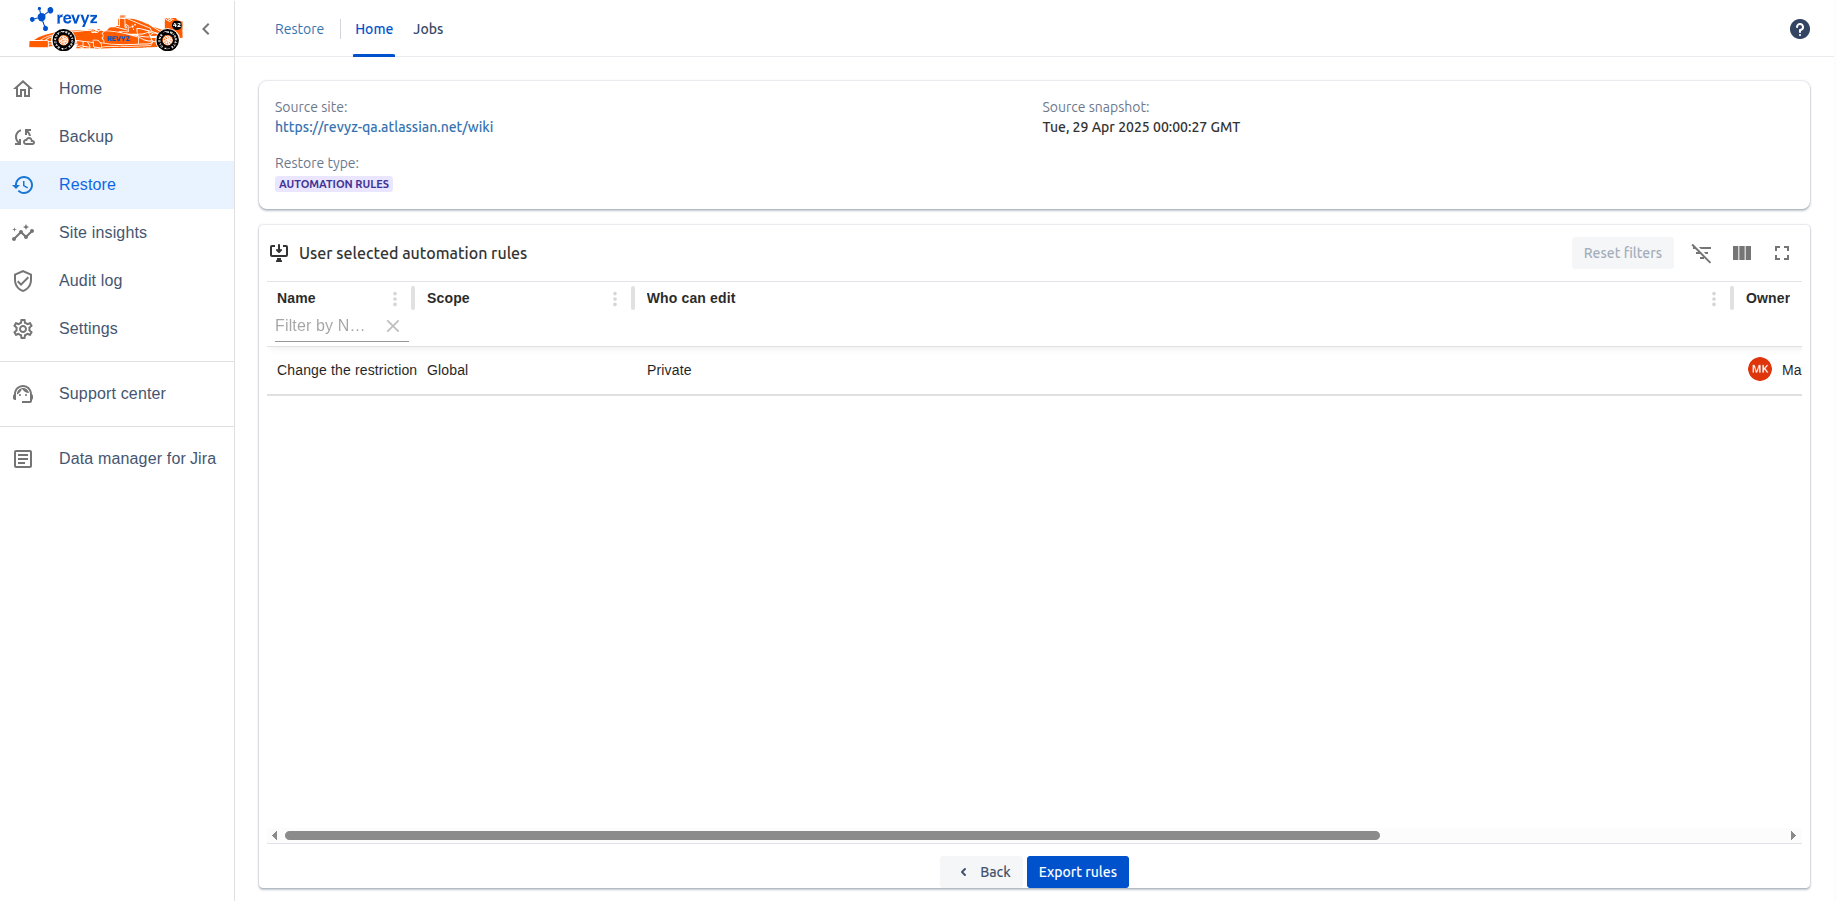1836x901 pixels.
Task: Open the help menu
Action: [x=1800, y=29]
